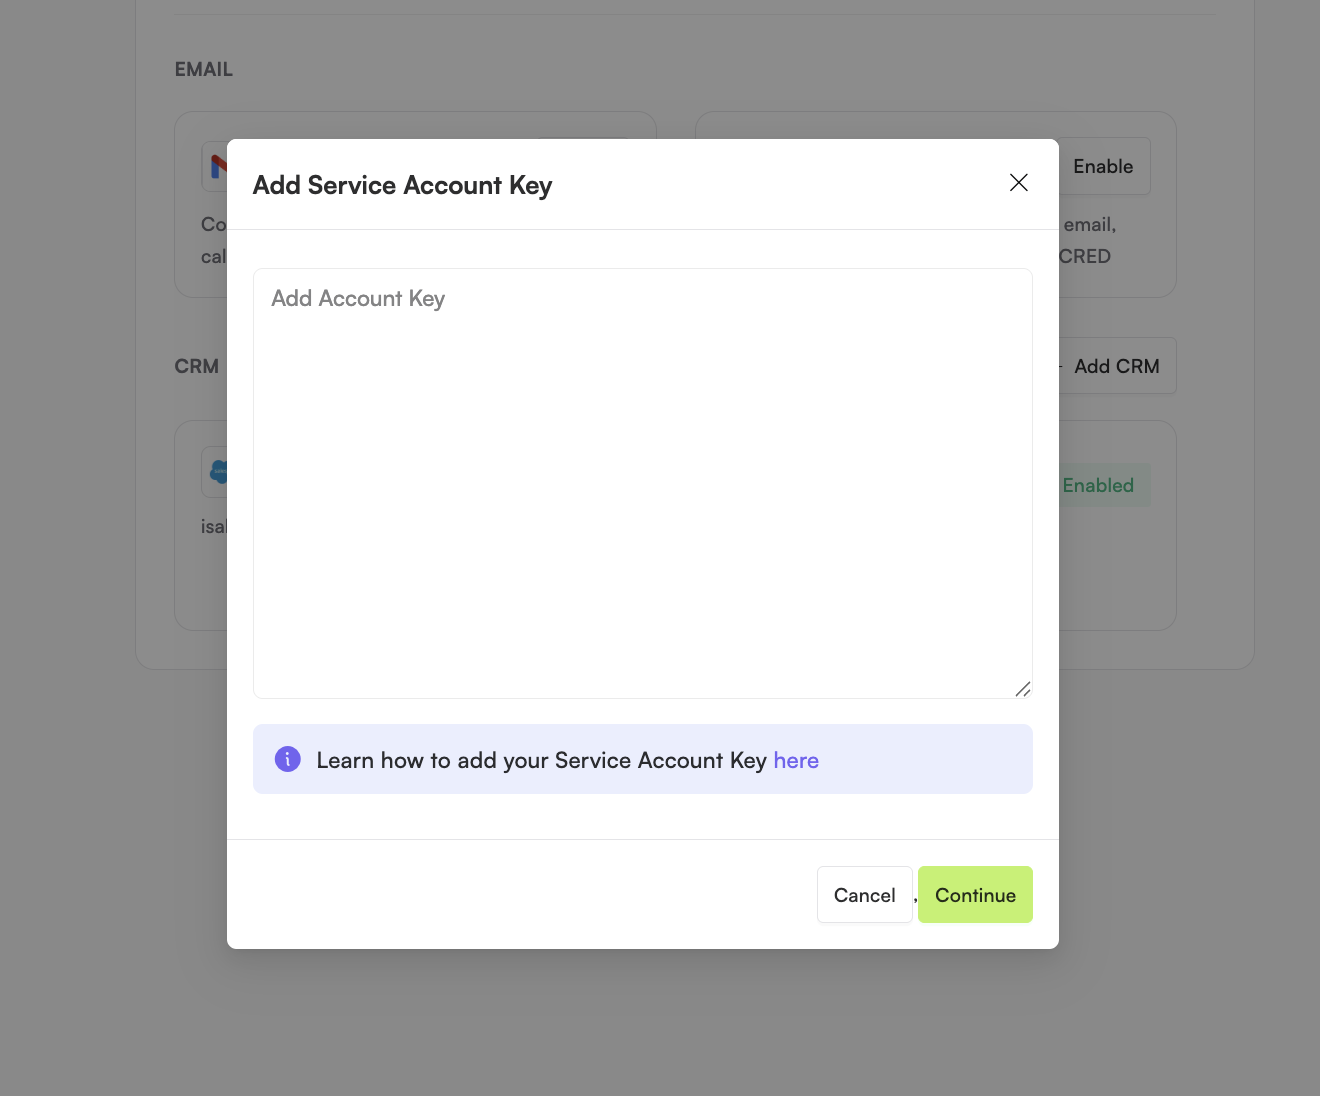Click the Enable button behind the dialog
The width and height of the screenshot is (1320, 1096).
click(x=1104, y=166)
